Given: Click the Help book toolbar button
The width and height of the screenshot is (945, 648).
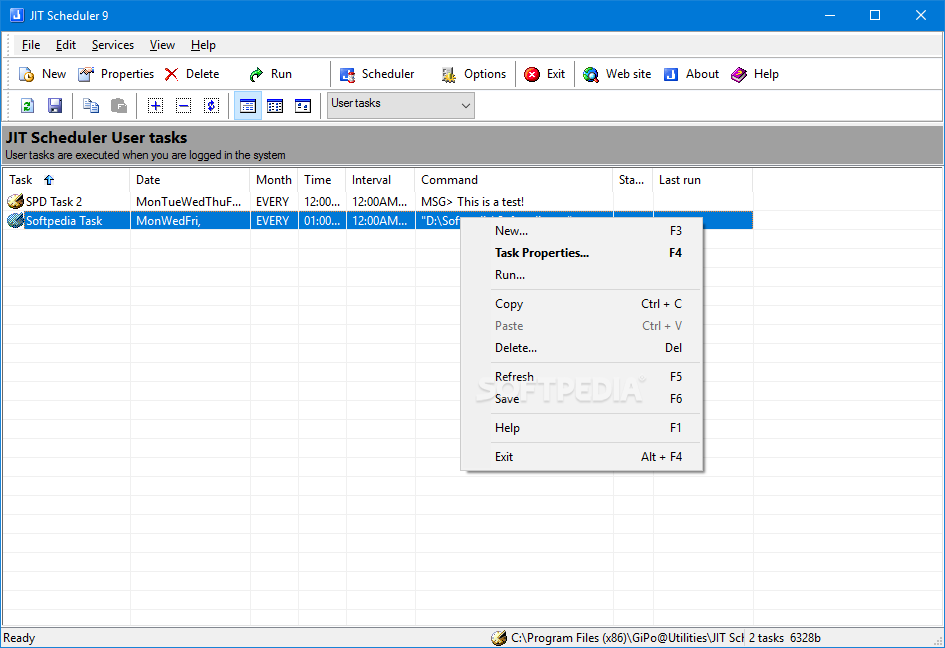Looking at the screenshot, I should 755,74.
